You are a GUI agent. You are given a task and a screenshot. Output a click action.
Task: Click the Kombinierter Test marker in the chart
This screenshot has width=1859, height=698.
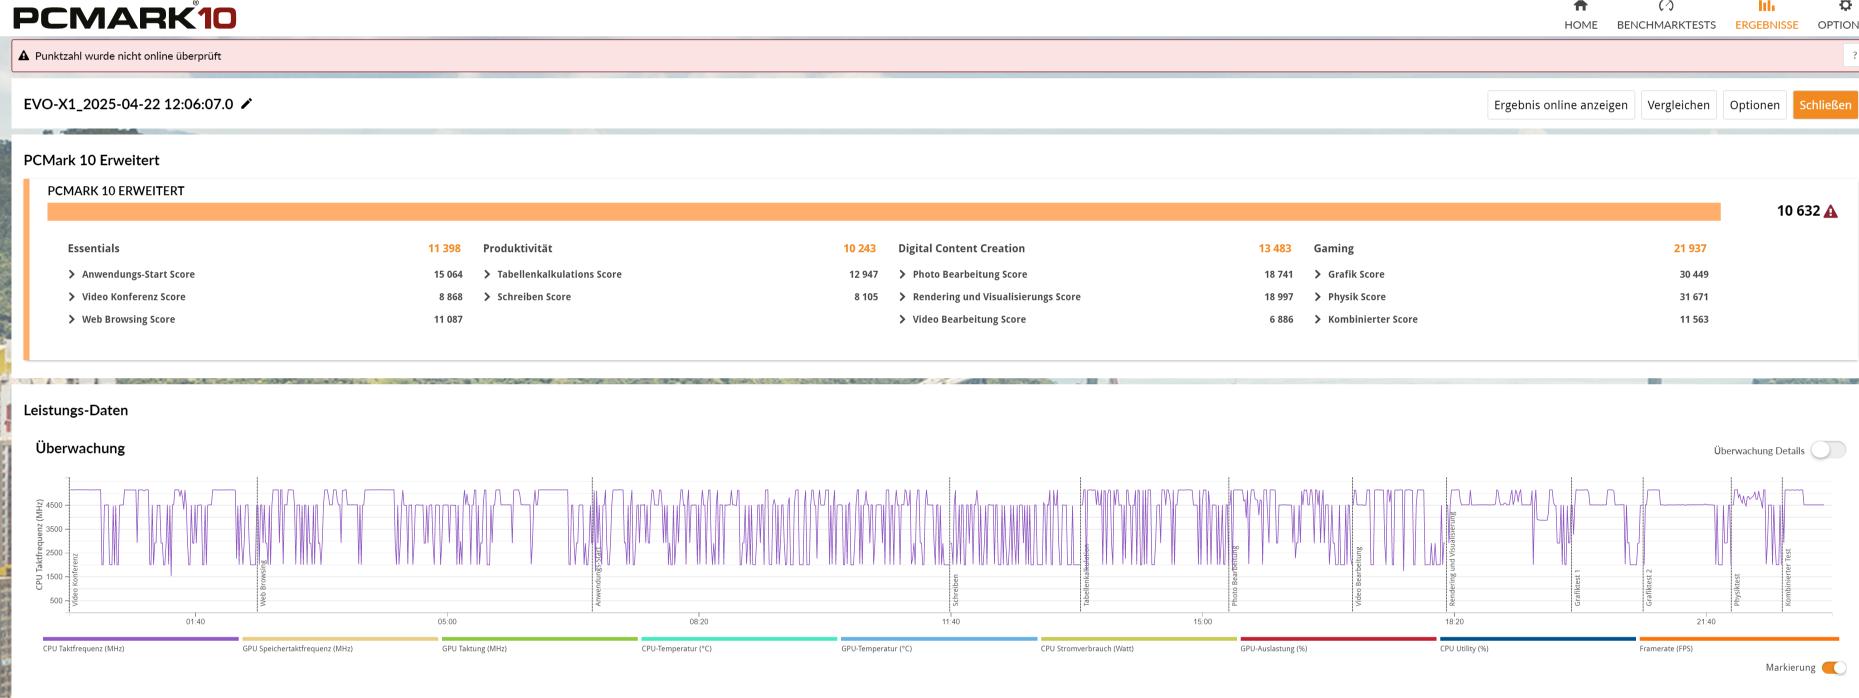pyautogui.click(x=1788, y=578)
